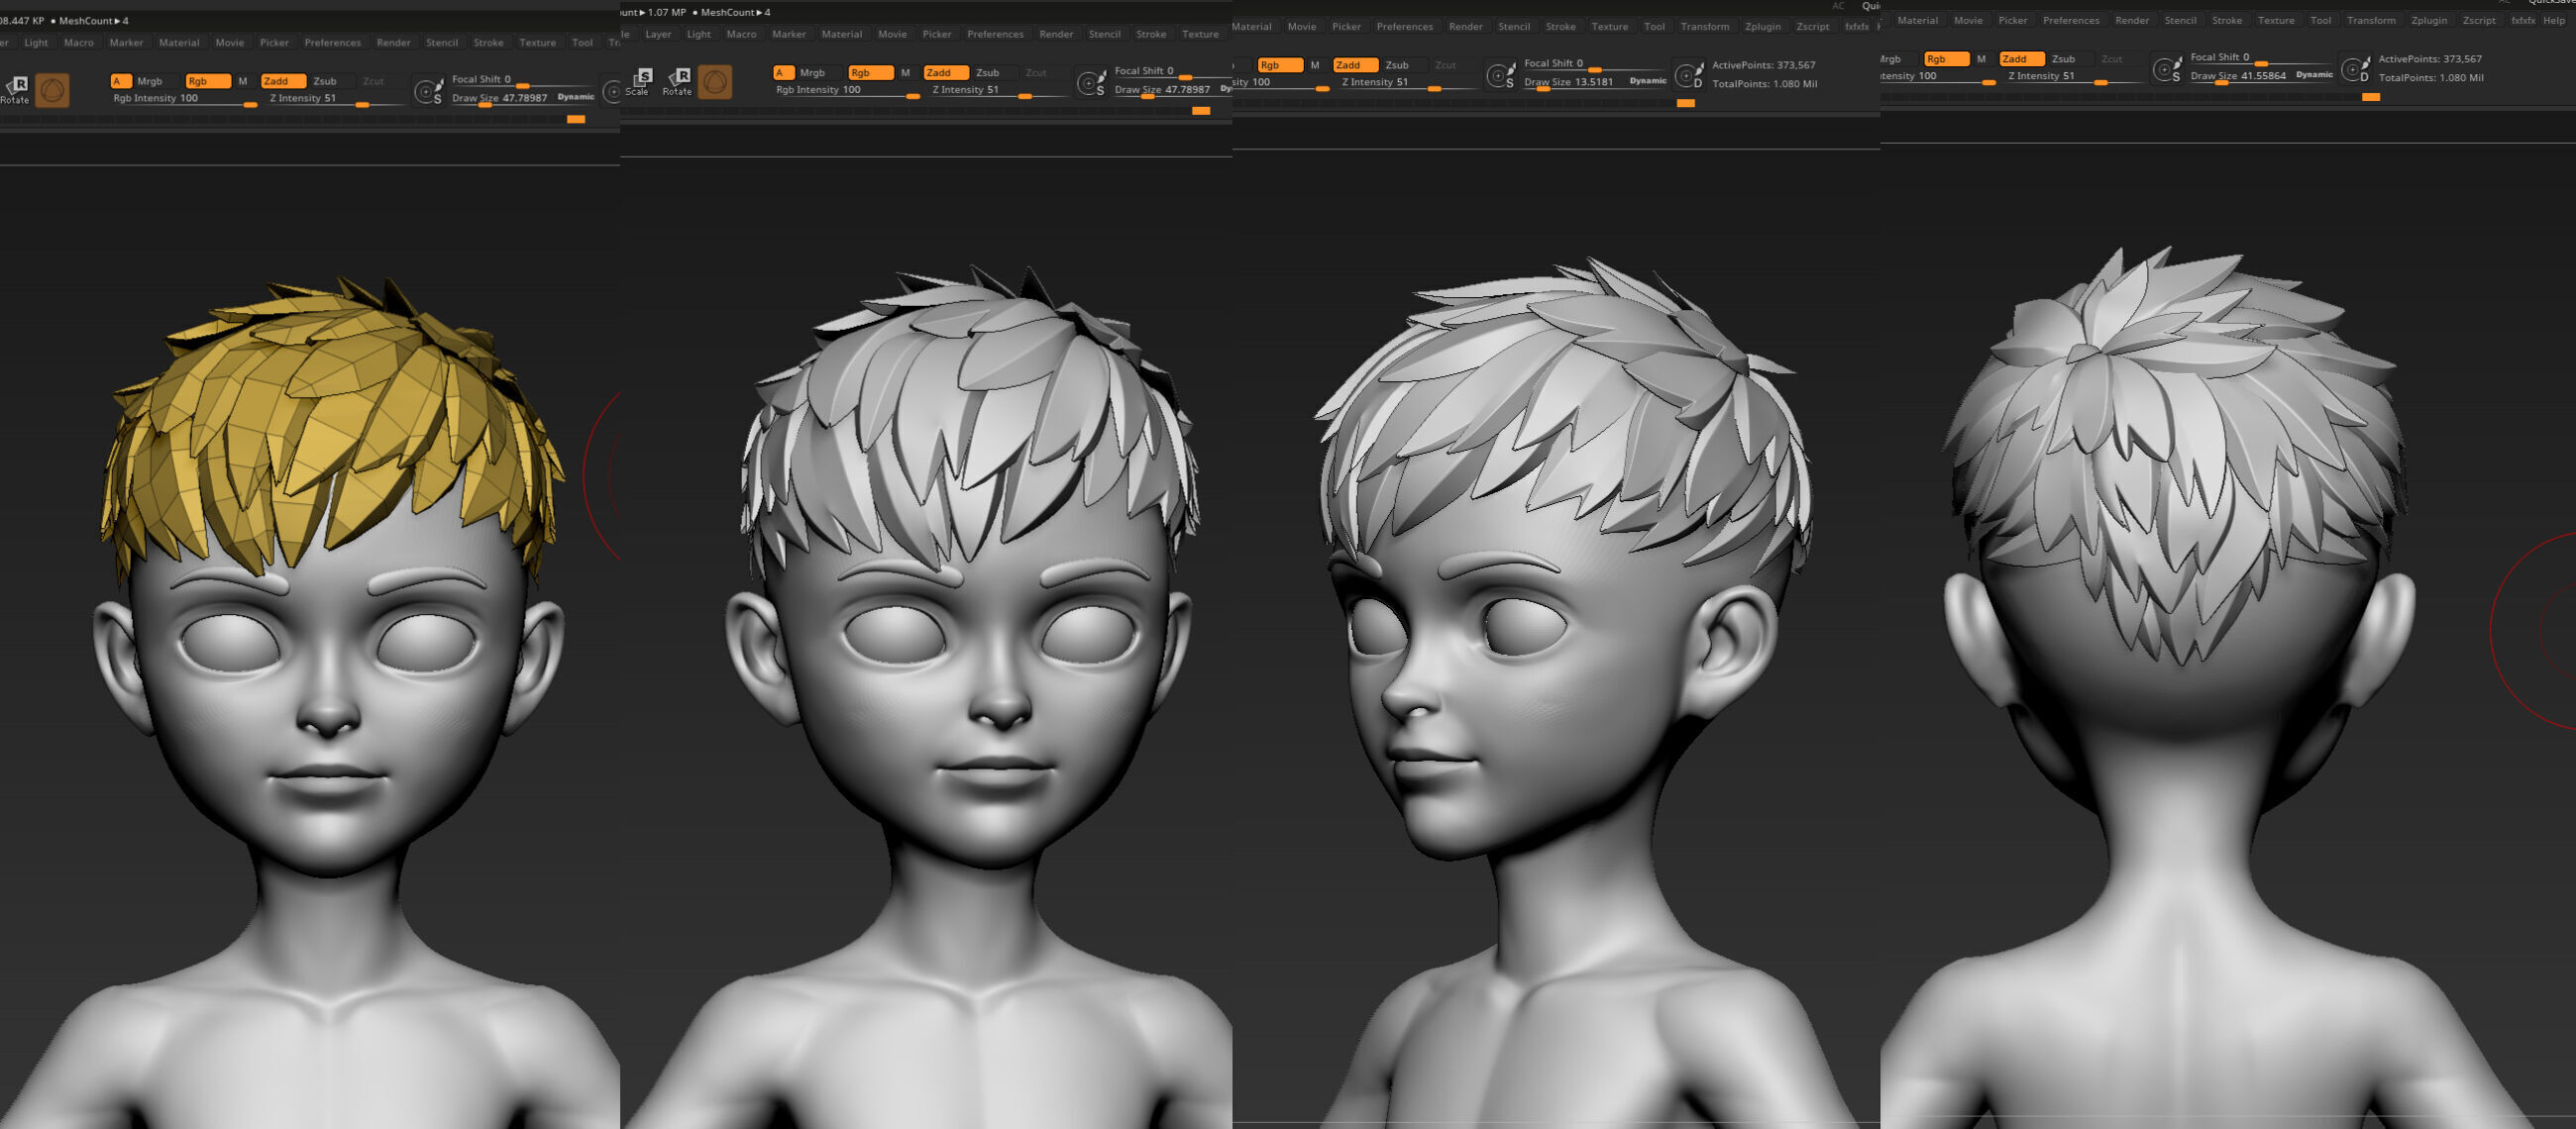This screenshot has width=2576, height=1129.
Task: Toggle Rgb in the three-quarter view toolbar
Action: pyautogui.click(x=1279, y=65)
